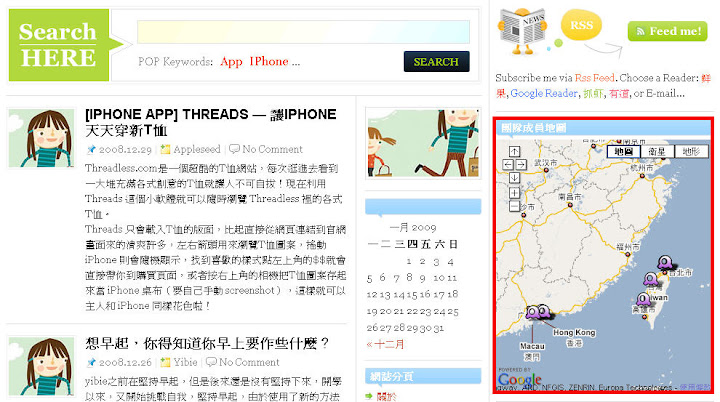
Task: Click the 福州市 city label on the map
Action: tap(627, 247)
